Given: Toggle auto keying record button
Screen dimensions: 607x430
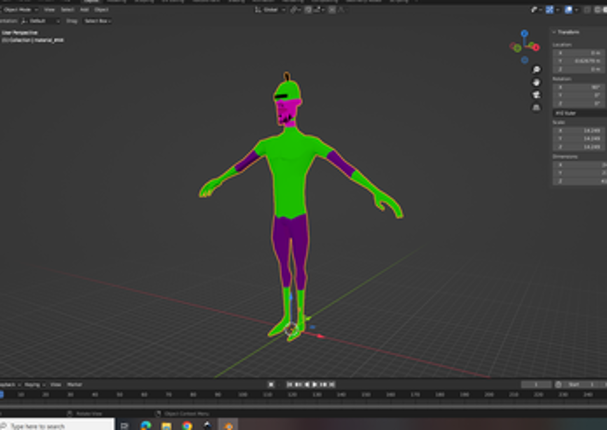Looking at the screenshot, I should tap(271, 385).
